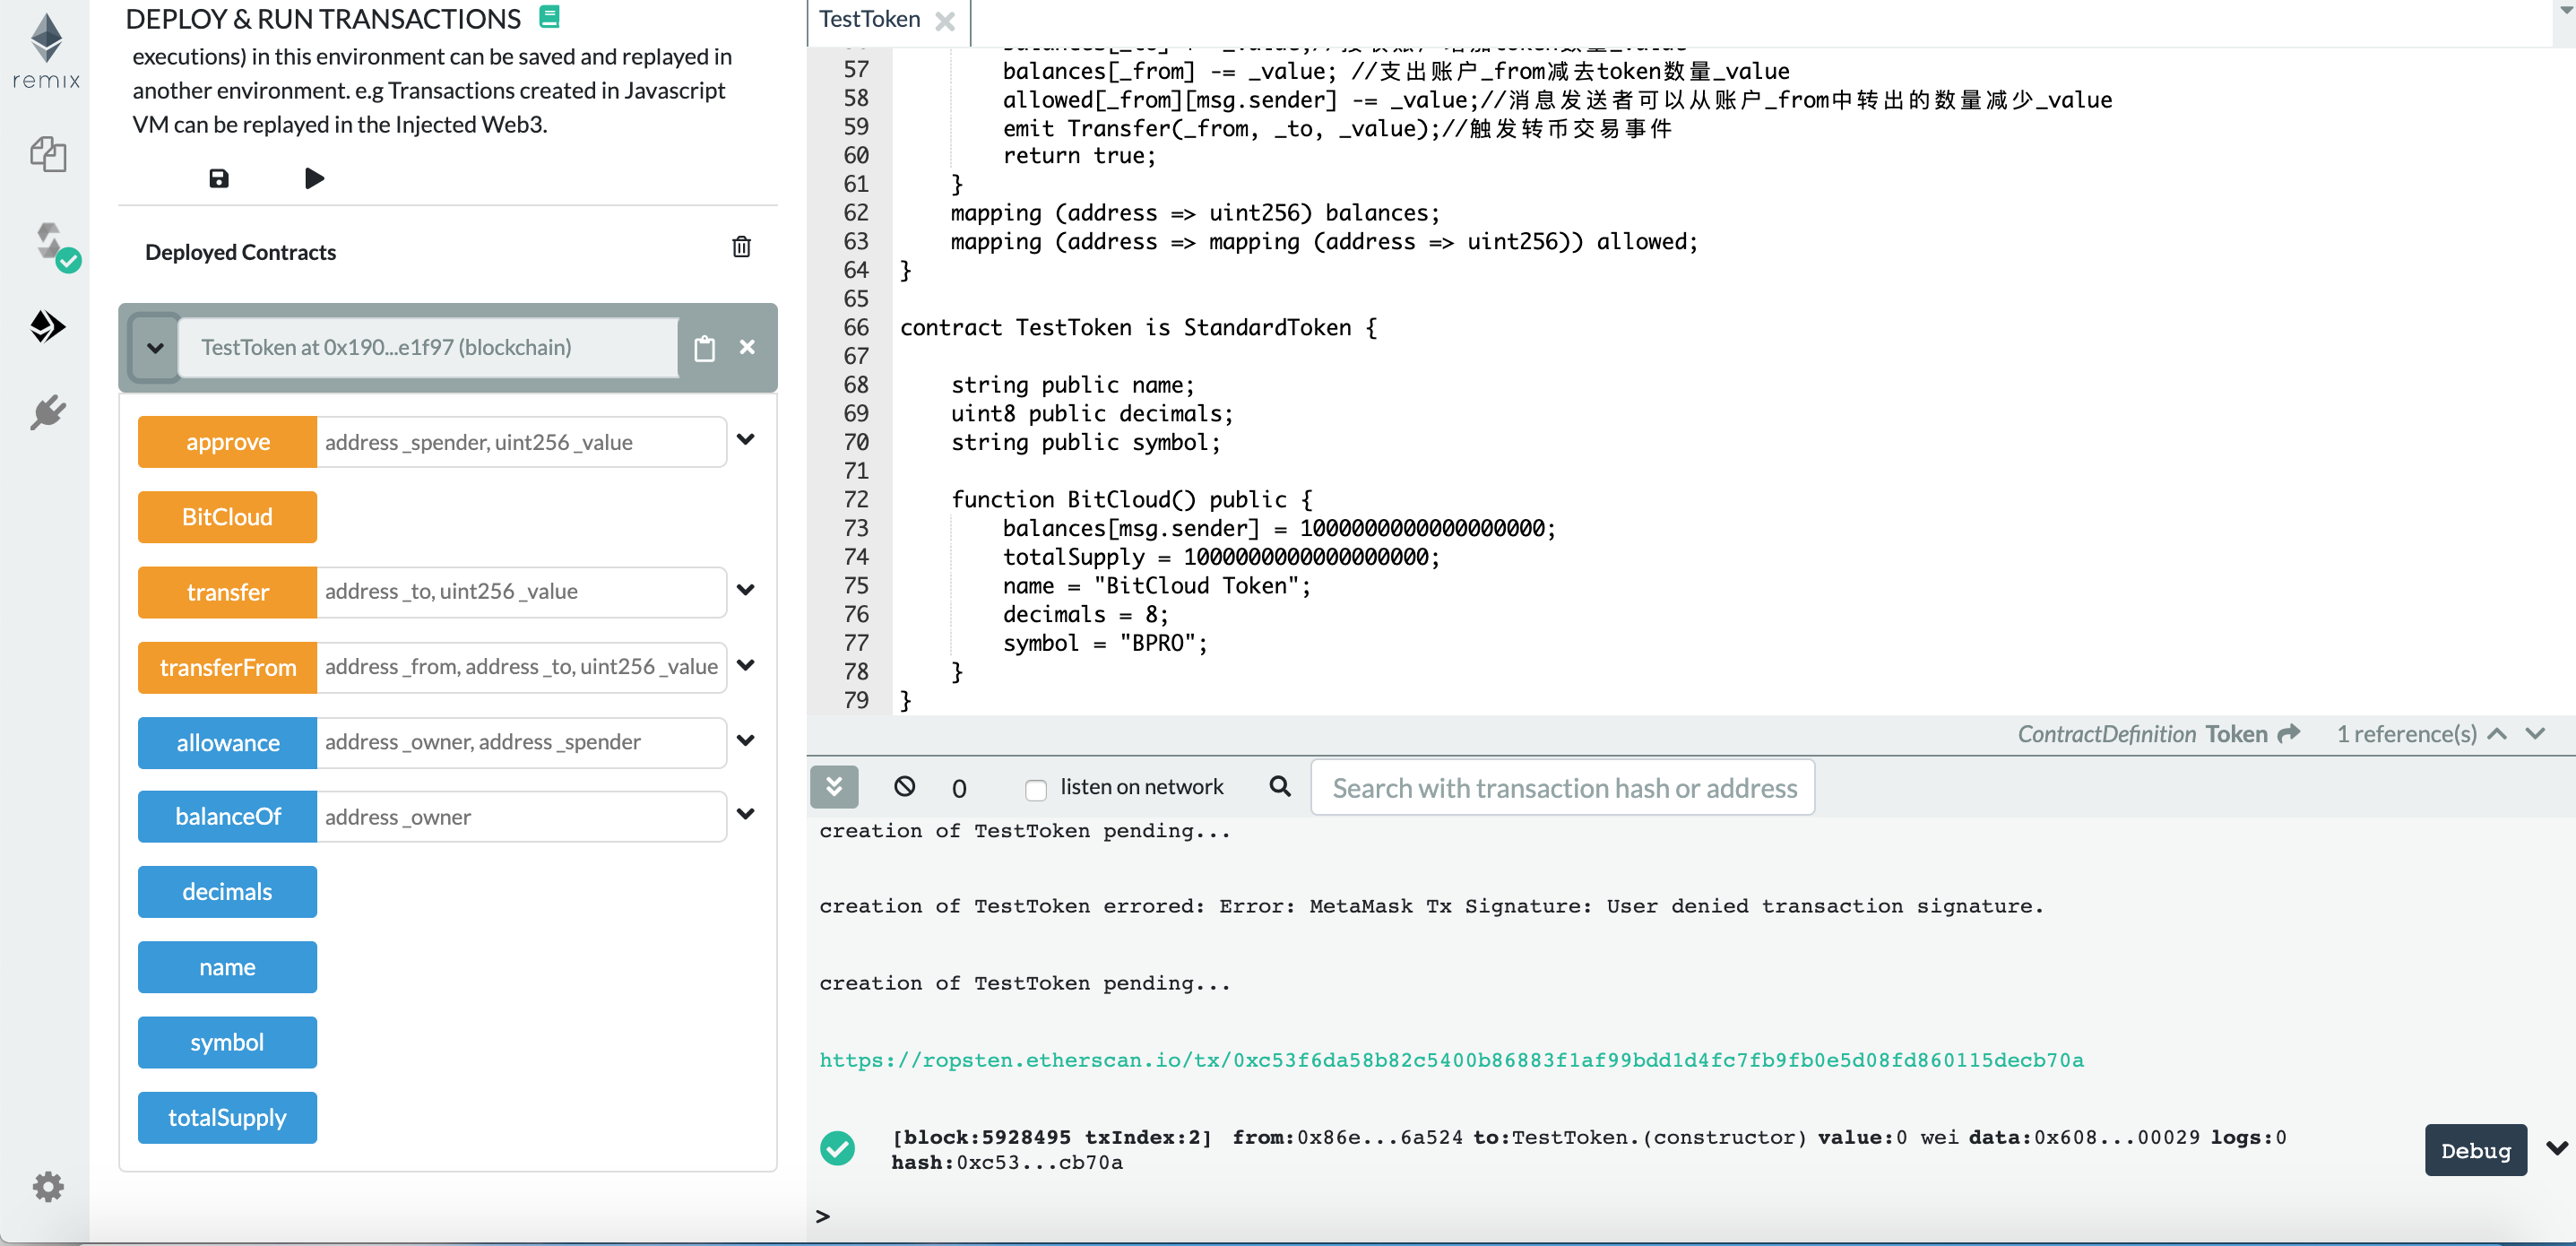Click the run recorded transactions play icon
Screen dimensions: 2576x1246
click(x=314, y=179)
